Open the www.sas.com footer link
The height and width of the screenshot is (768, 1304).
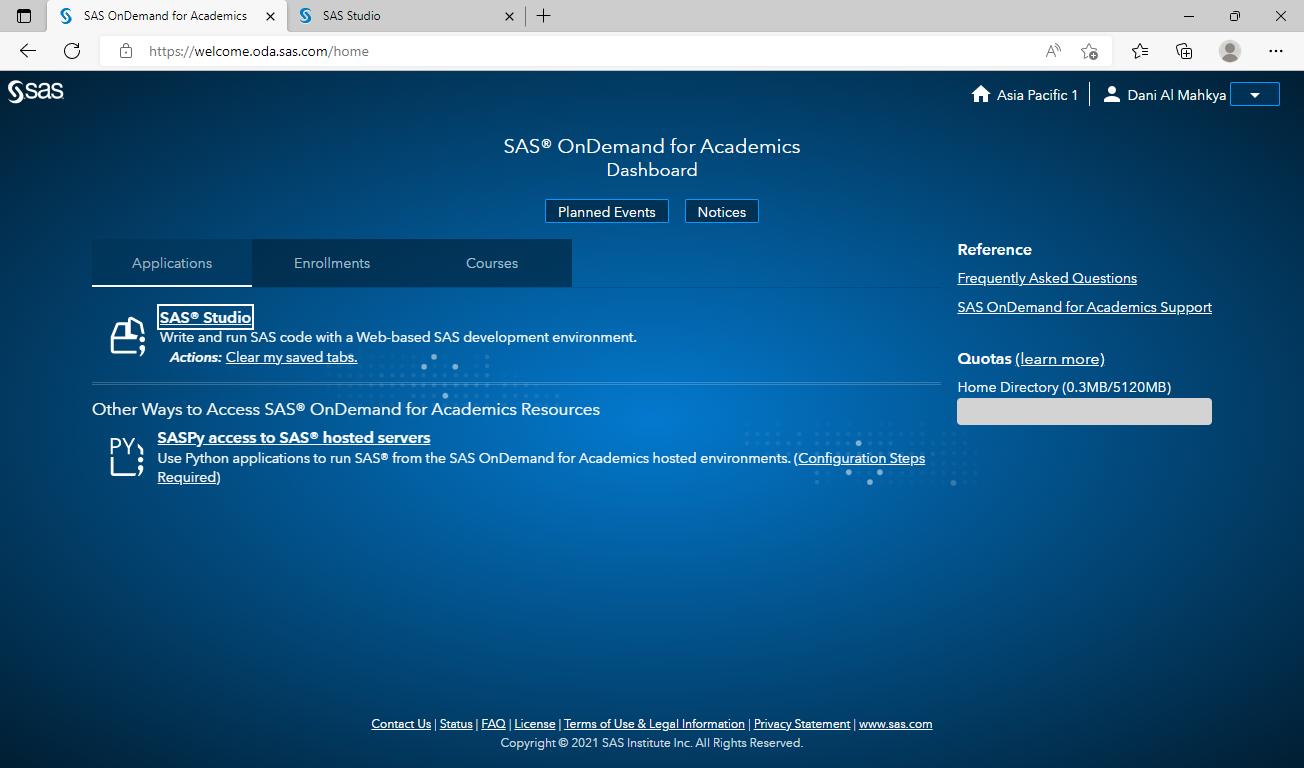click(896, 724)
